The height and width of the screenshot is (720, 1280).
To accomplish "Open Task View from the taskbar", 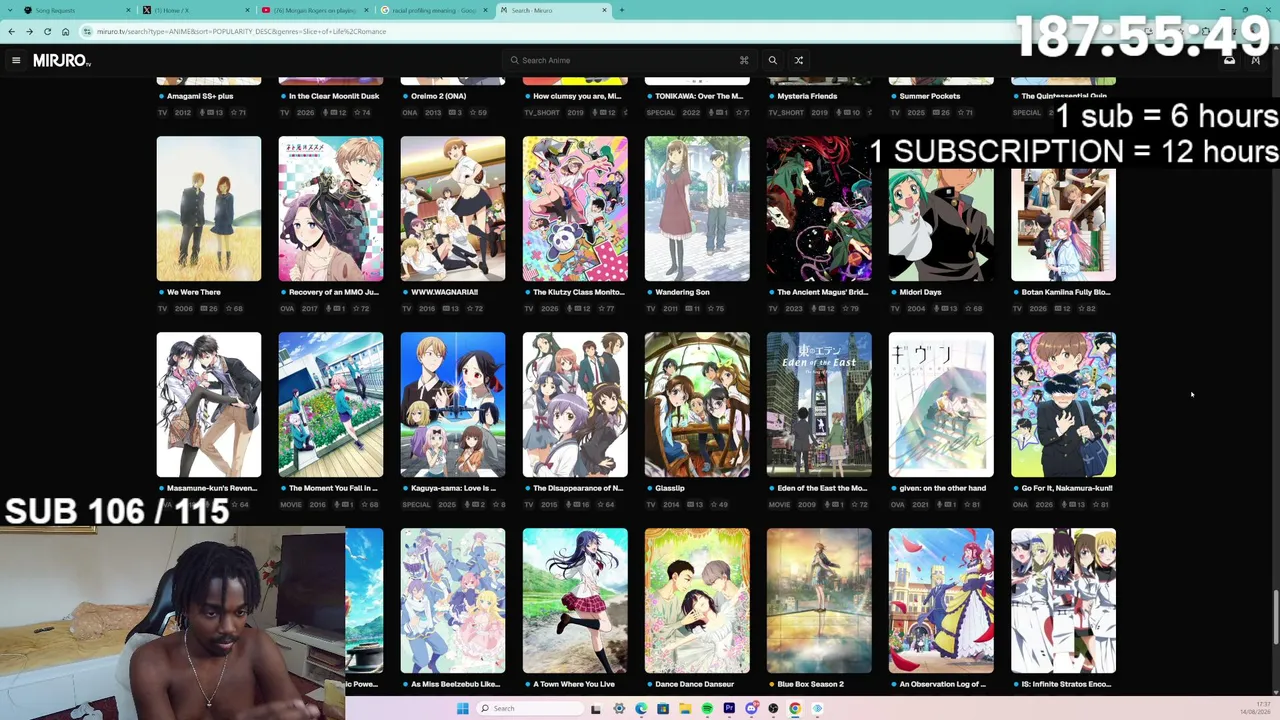I will (596, 708).
